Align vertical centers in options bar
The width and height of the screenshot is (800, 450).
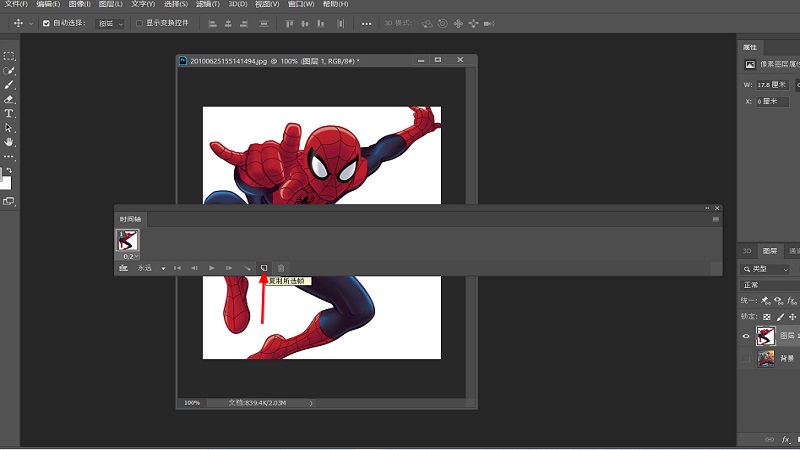coord(305,23)
